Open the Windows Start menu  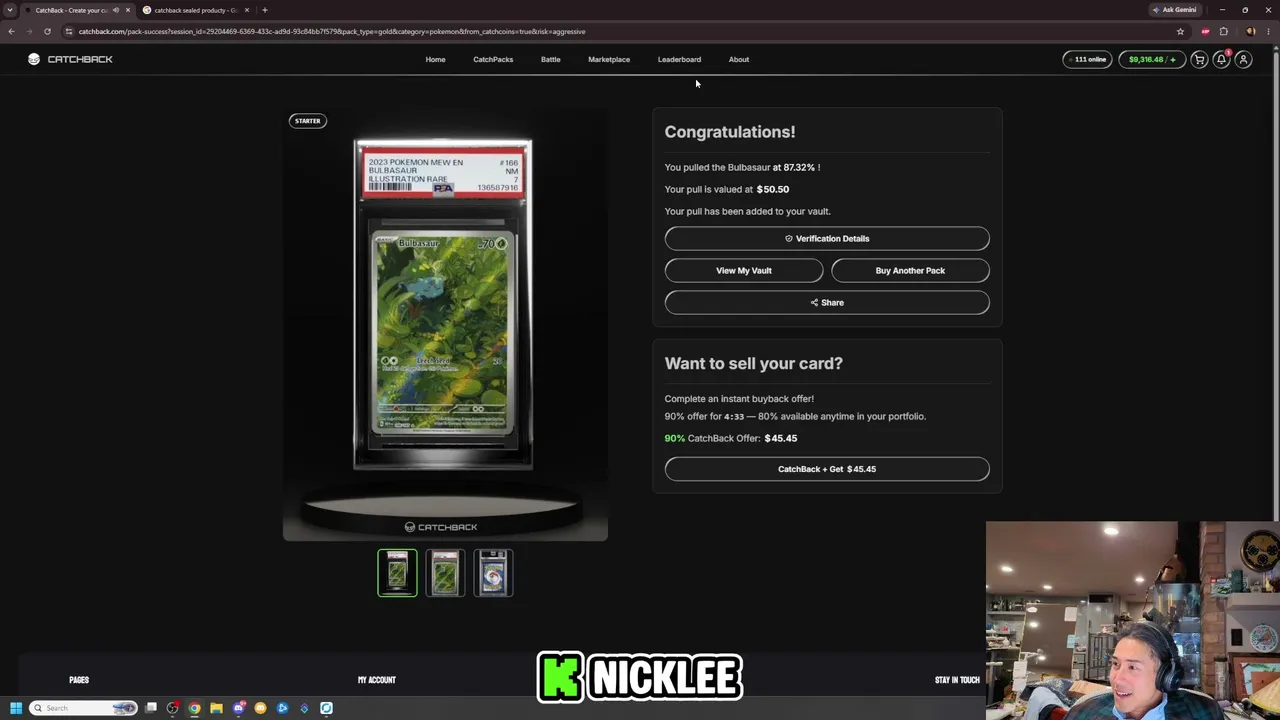pyautogui.click(x=15, y=708)
